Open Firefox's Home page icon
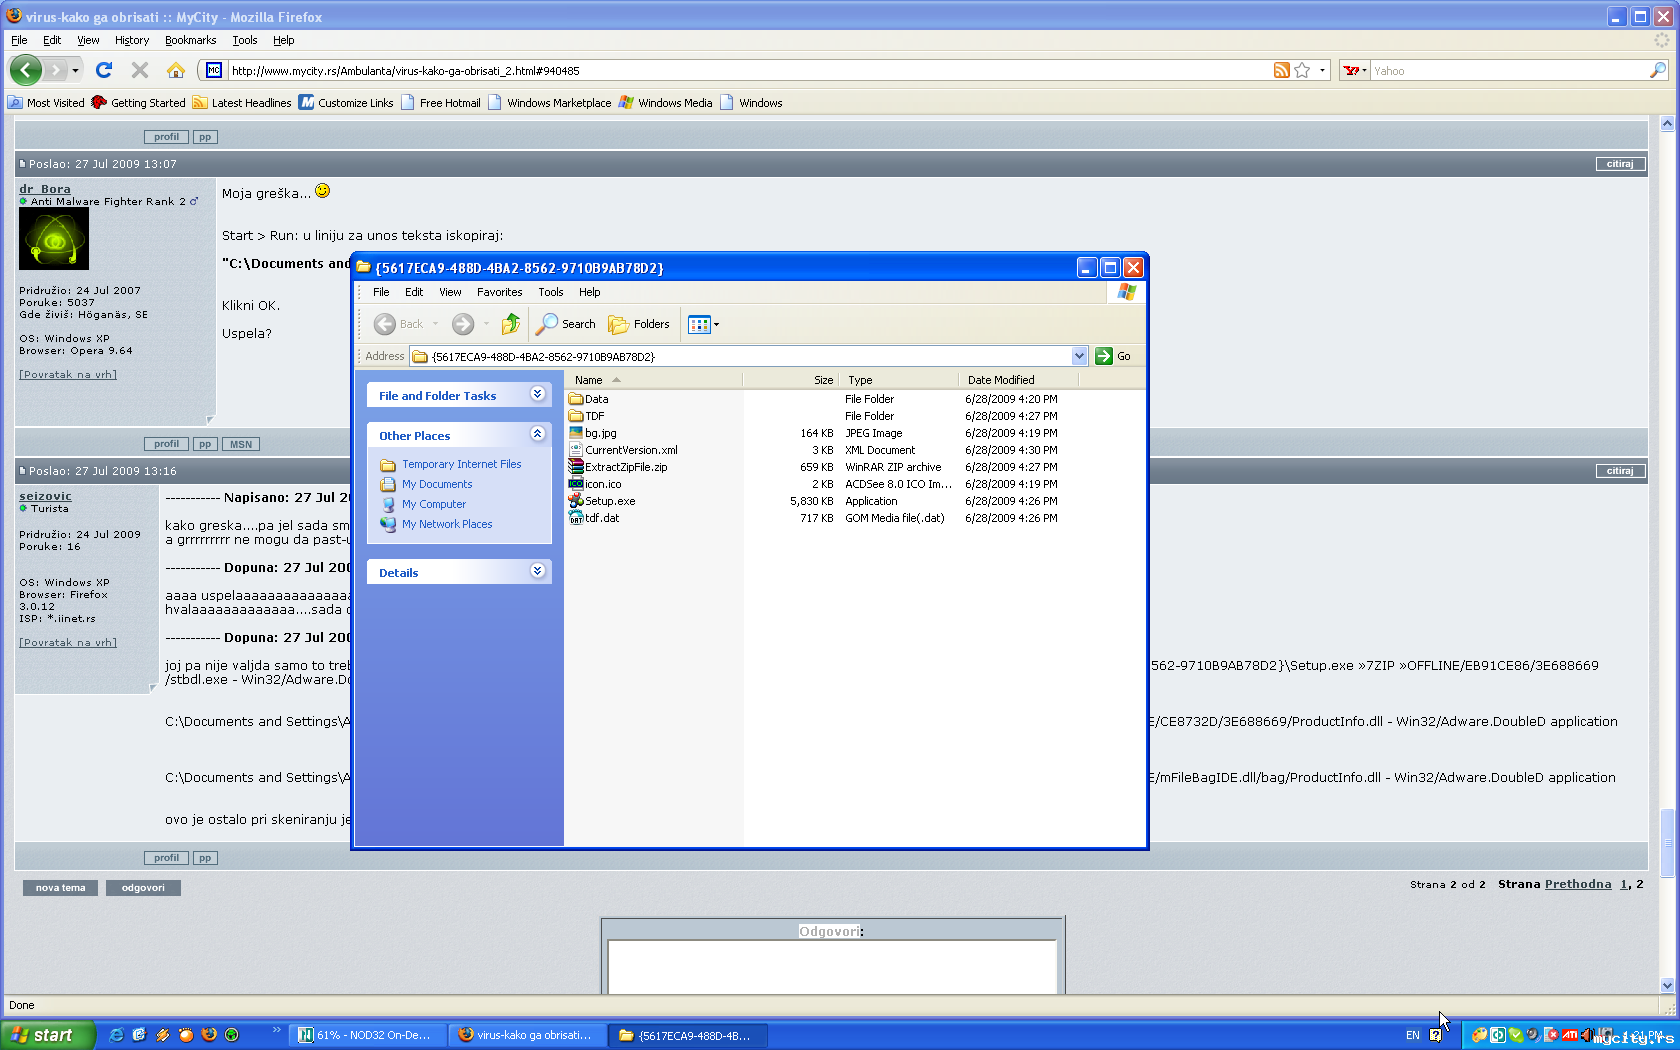Screen dimensions: 1680x1050 pyautogui.click(x=176, y=70)
